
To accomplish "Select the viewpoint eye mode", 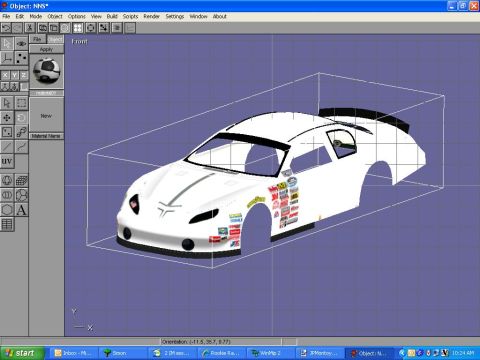I will coord(21,43).
